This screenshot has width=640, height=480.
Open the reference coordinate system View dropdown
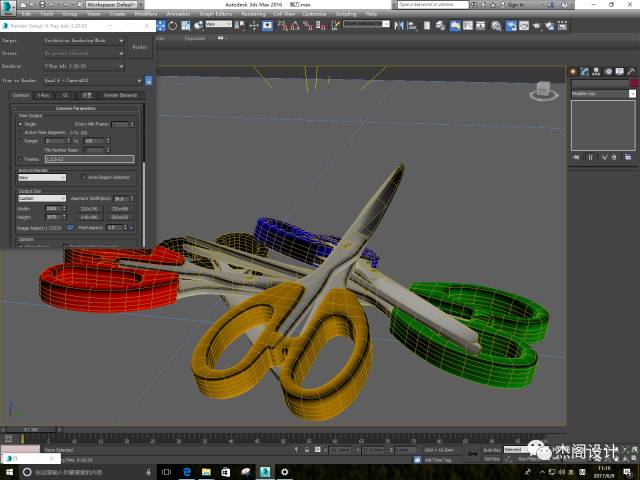click(x=219, y=24)
